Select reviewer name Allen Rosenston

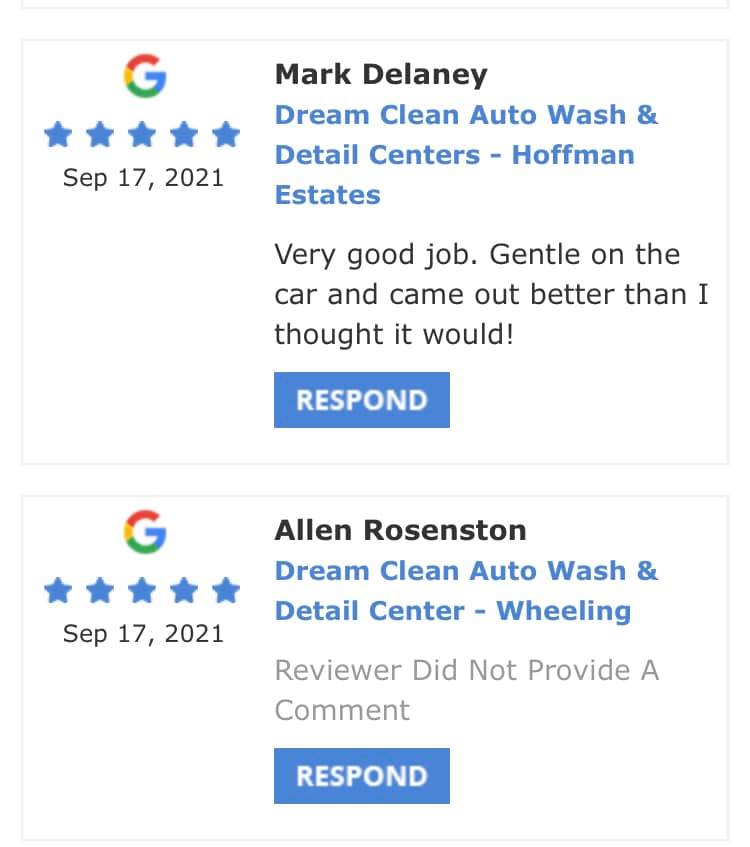pyautogui.click(x=400, y=530)
